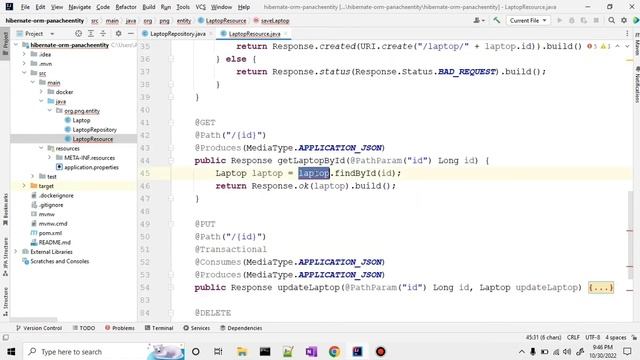
Task: Open the user account icon dropdown
Action: (478, 20)
